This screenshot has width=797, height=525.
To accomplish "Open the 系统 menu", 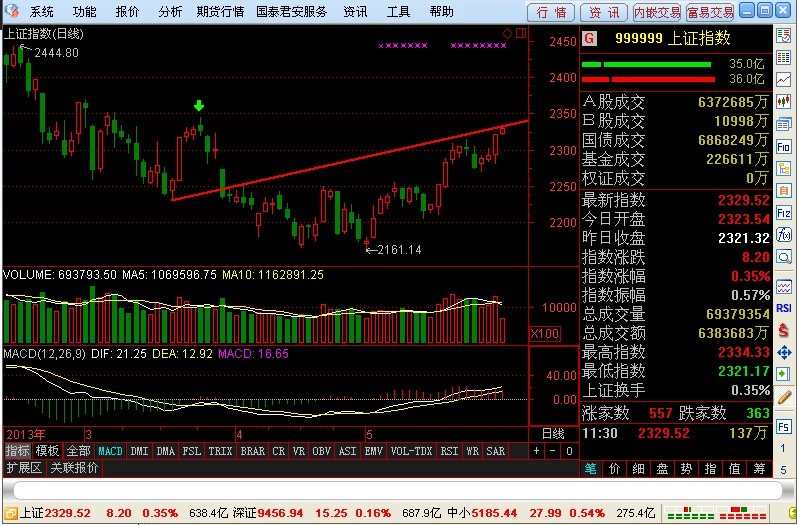I will point(42,12).
